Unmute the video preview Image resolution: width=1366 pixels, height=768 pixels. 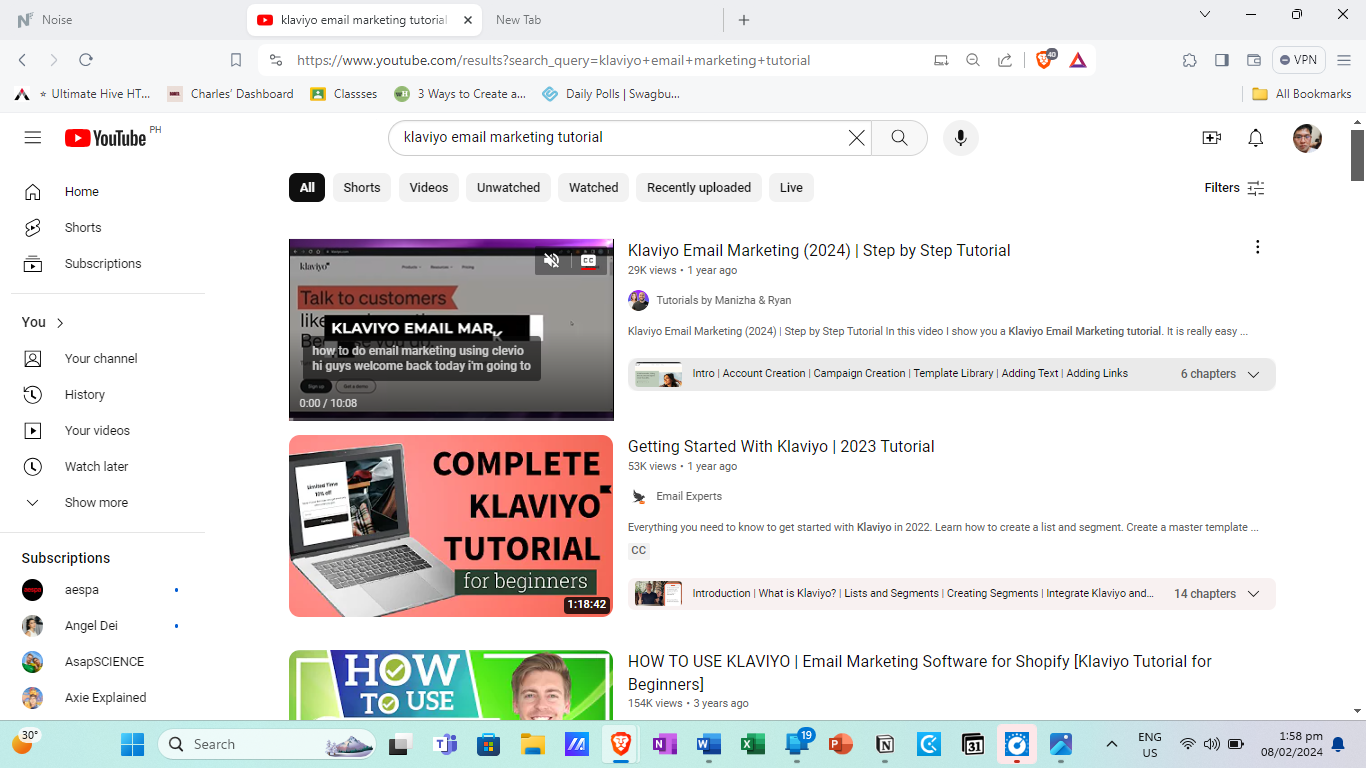pos(551,261)
